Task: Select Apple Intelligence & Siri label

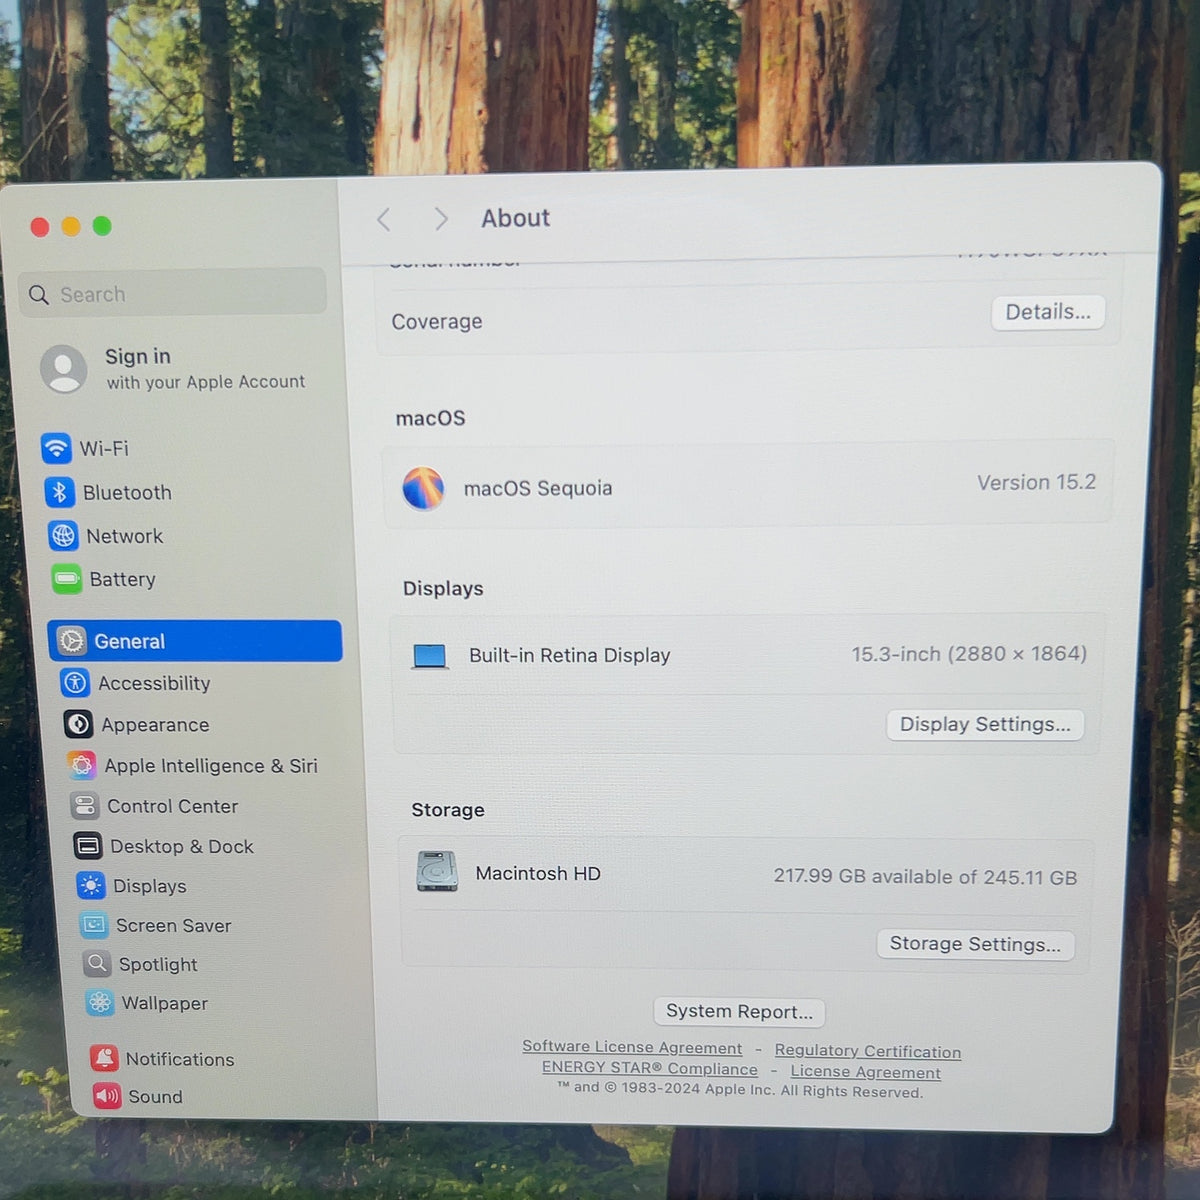Action: 211,766
